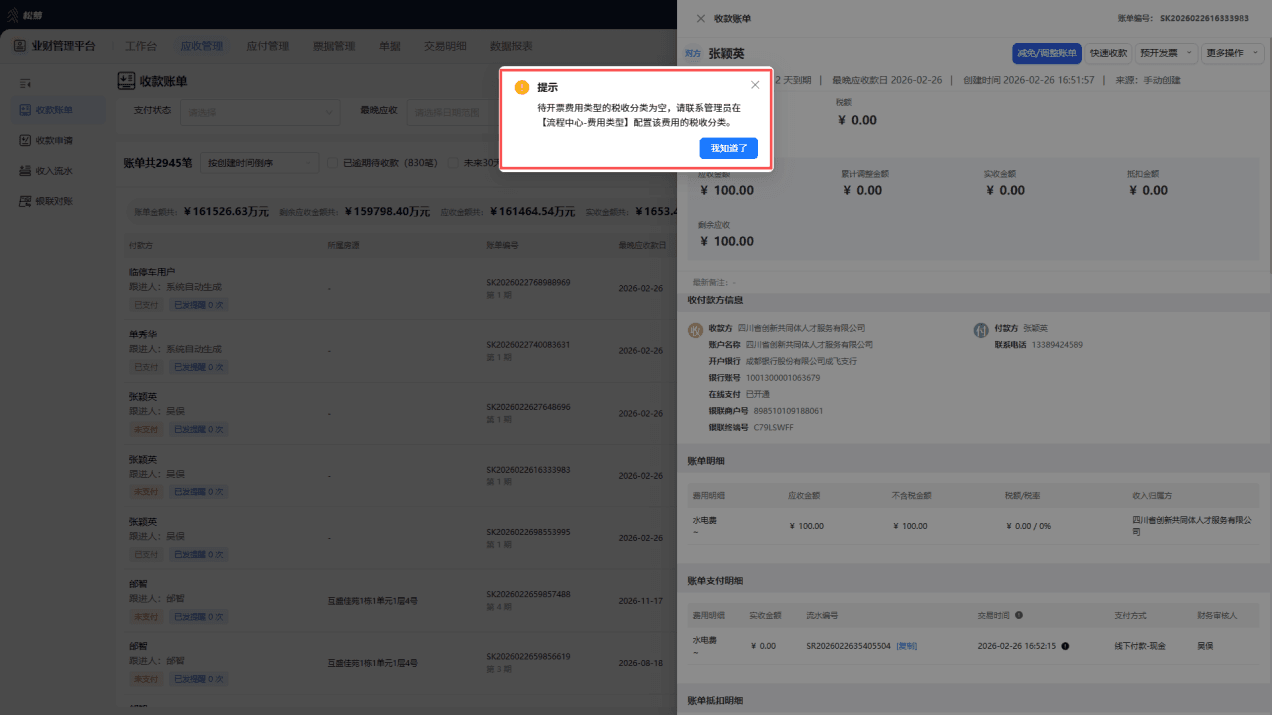This screenshot has height=715, width=1272.
Task: Click bill number SK2026022768988969
Action: coord(528,282)
